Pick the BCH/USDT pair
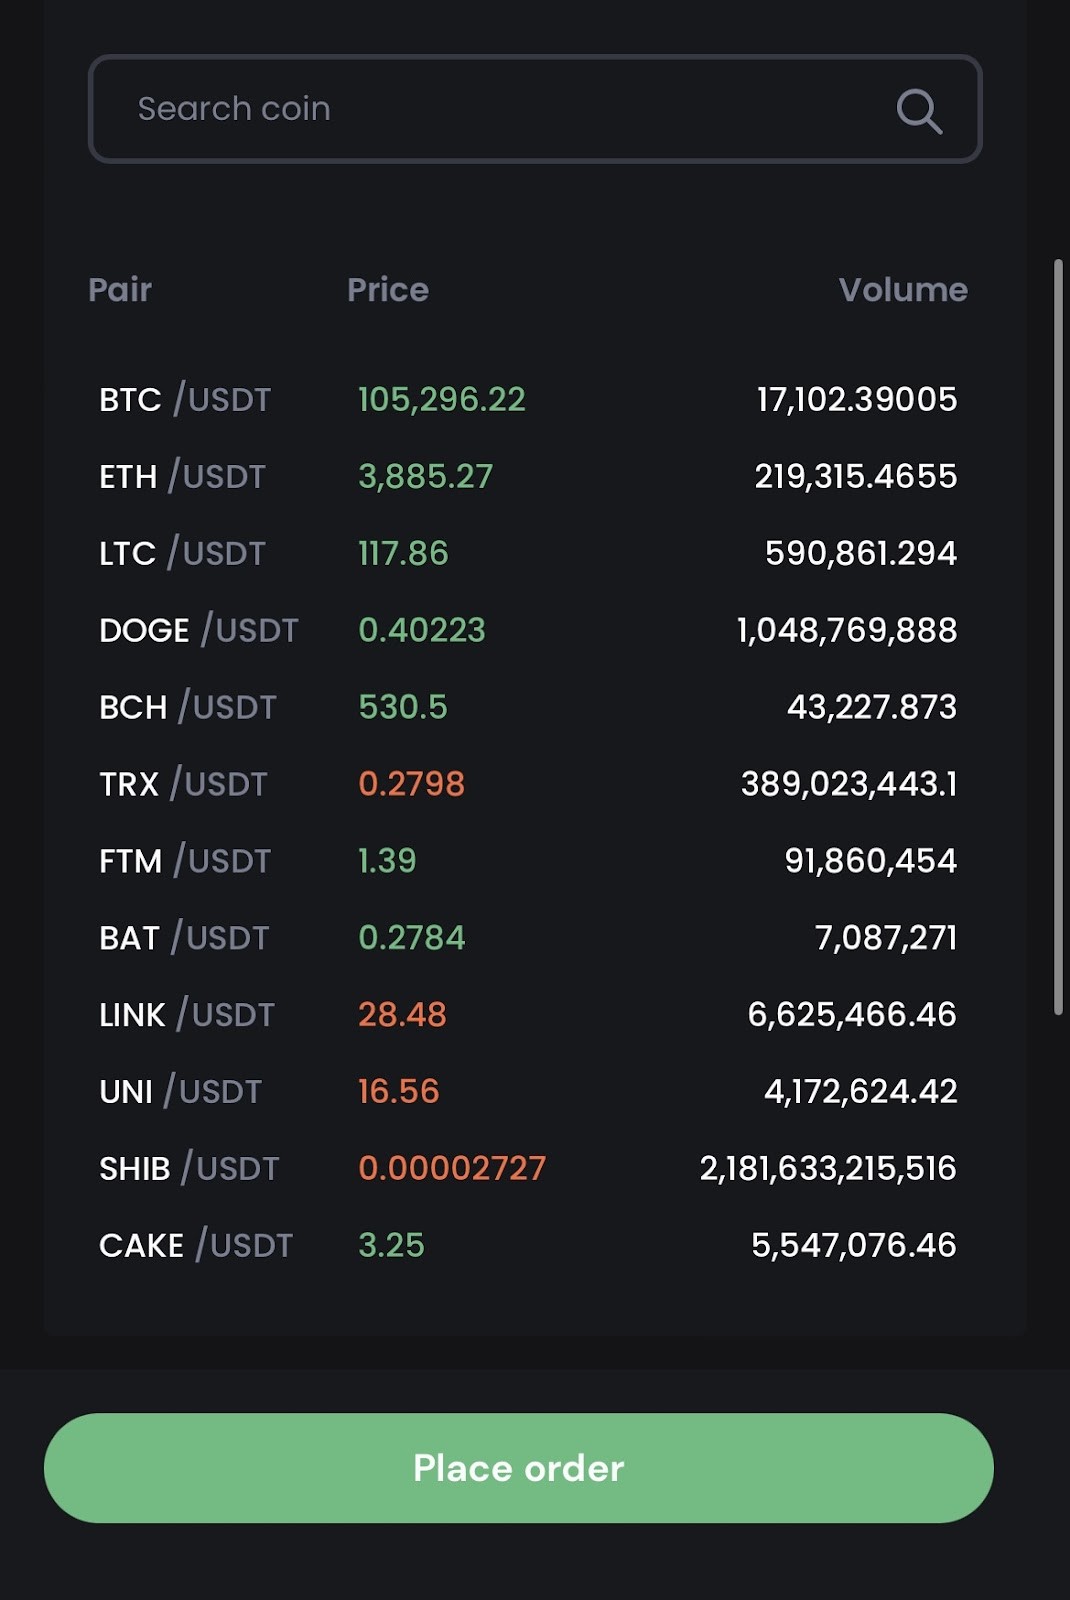Viewport: 1070px width, 1600px height. point(187,708)
